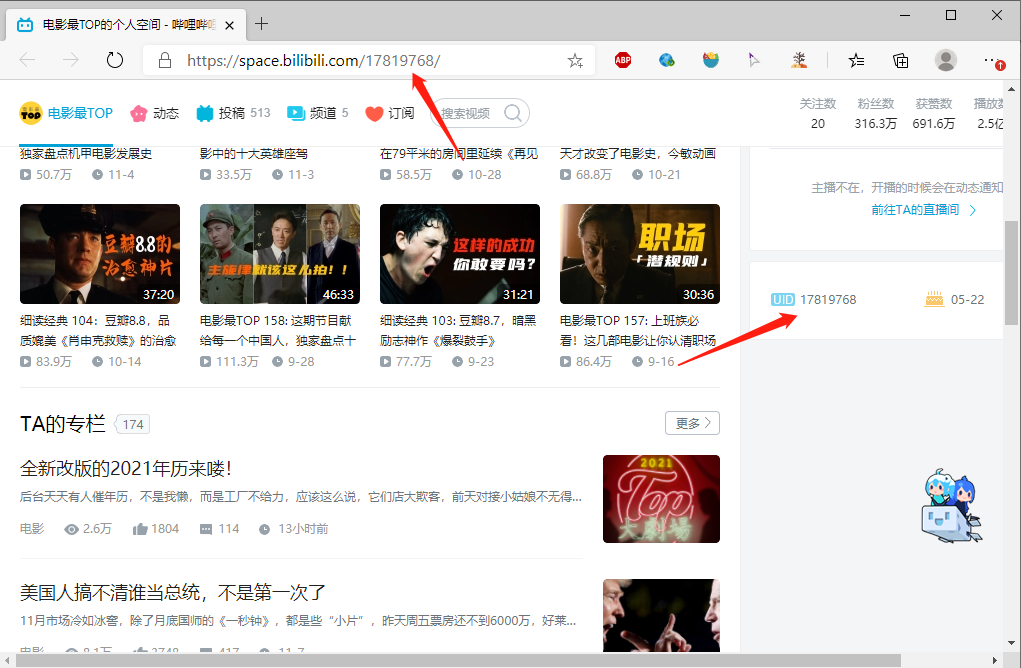The height and width of the screenshot is (668, 1021).
Task: Bookmark this page with star icon
Action: click(575, 61)
